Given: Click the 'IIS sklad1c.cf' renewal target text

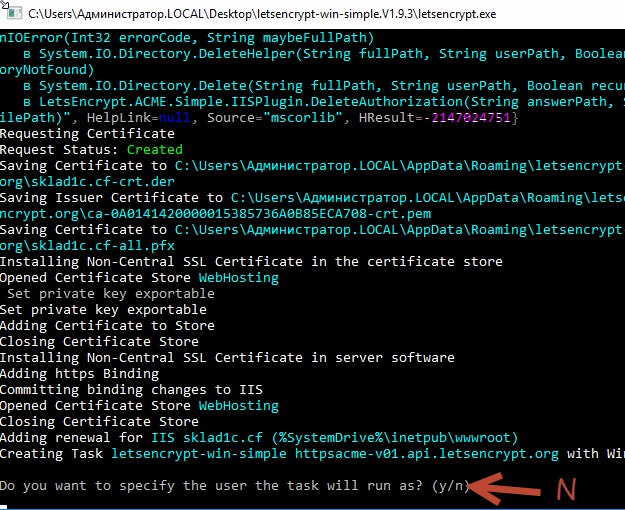Looking at the screenshot, I should coord(211,438).
